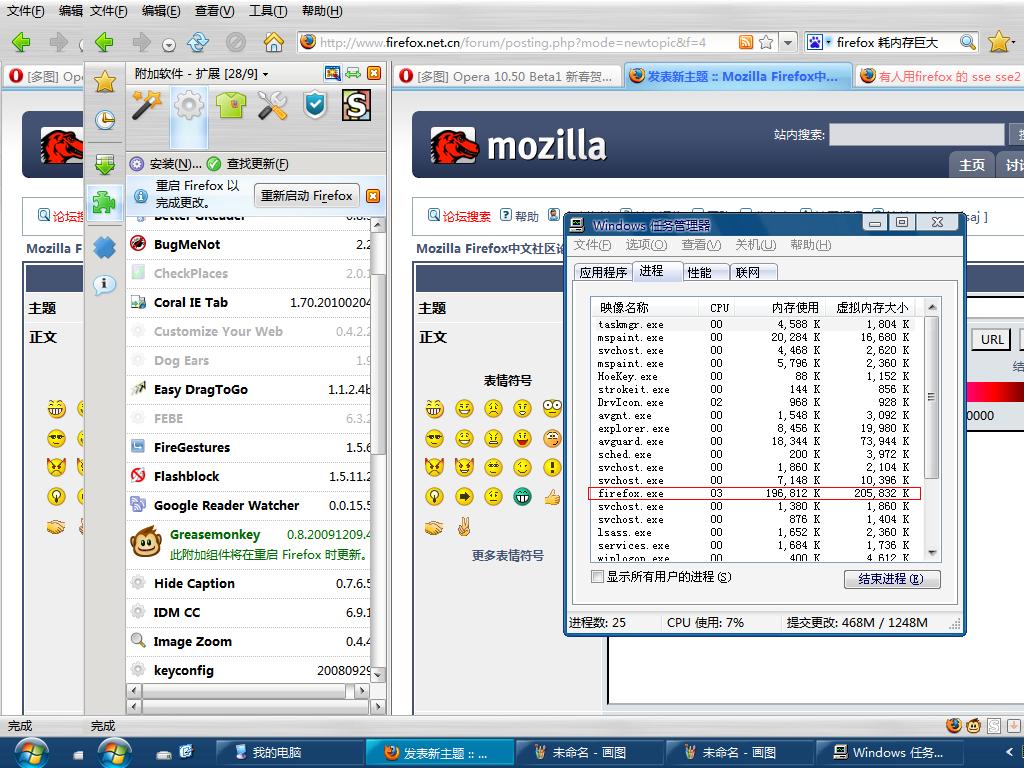
Task: Click the grey Stop loading icon
Action: (x=236, y=43)
